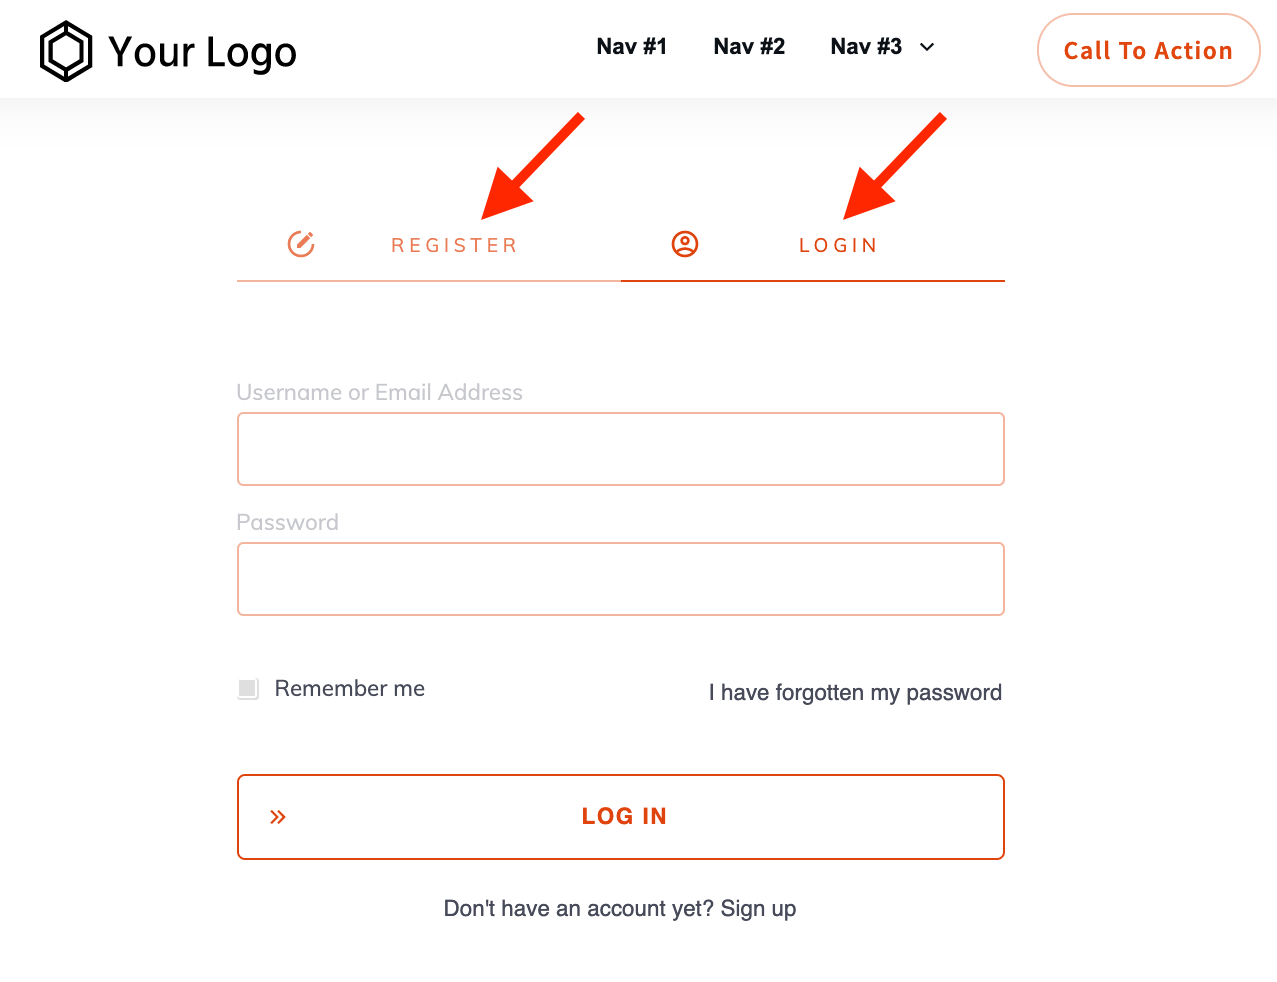The width and height of the screenshot is (1277, 982).
Task: Expand the Nav #3 dropdown chevron
Action: 927,47
